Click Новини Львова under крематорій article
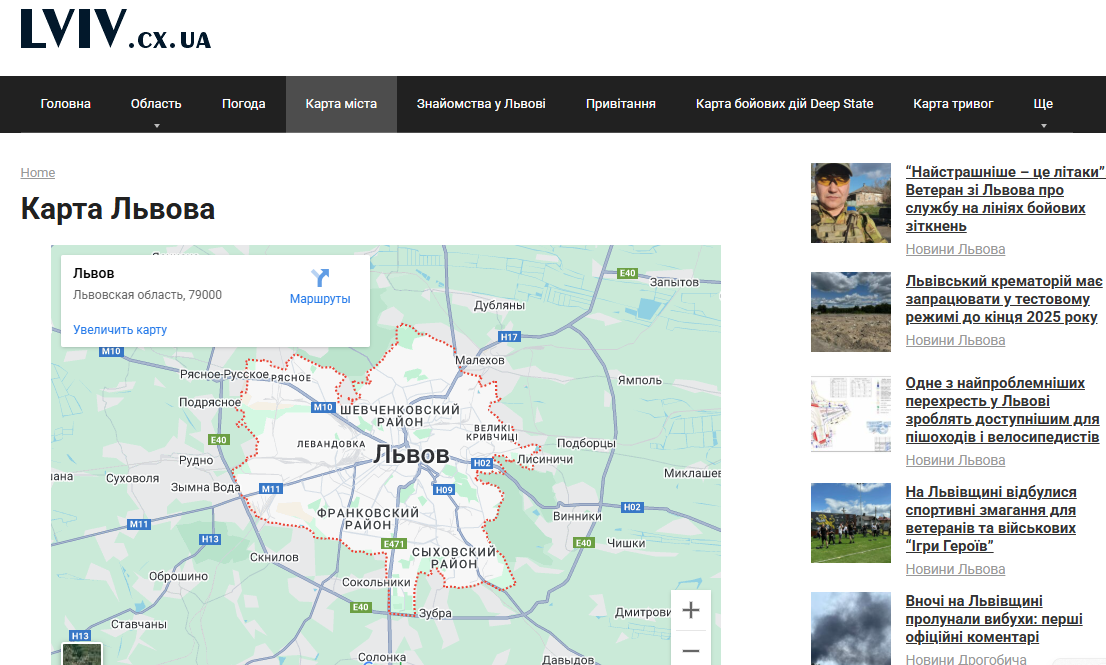Image resolution: width=1106 pixels, height=665 pixels. (955, 340)
